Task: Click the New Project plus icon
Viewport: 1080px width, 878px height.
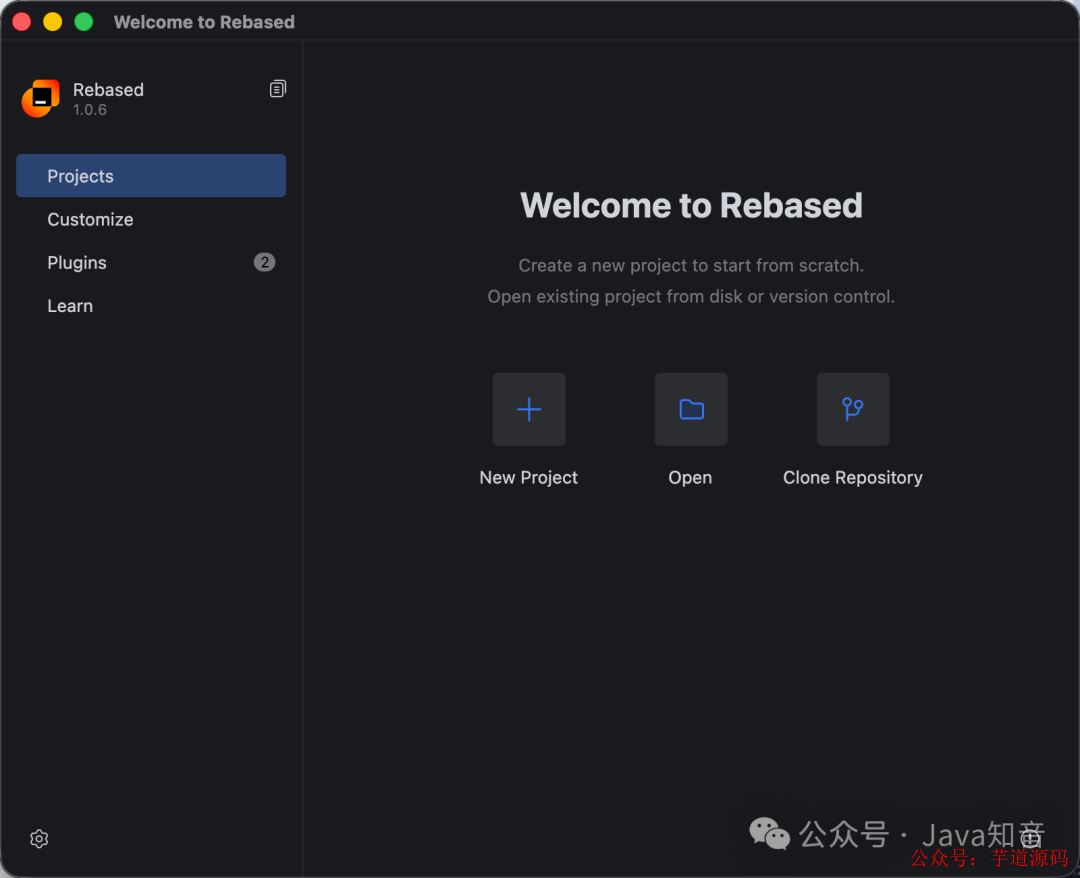Action: coord(528,409)
